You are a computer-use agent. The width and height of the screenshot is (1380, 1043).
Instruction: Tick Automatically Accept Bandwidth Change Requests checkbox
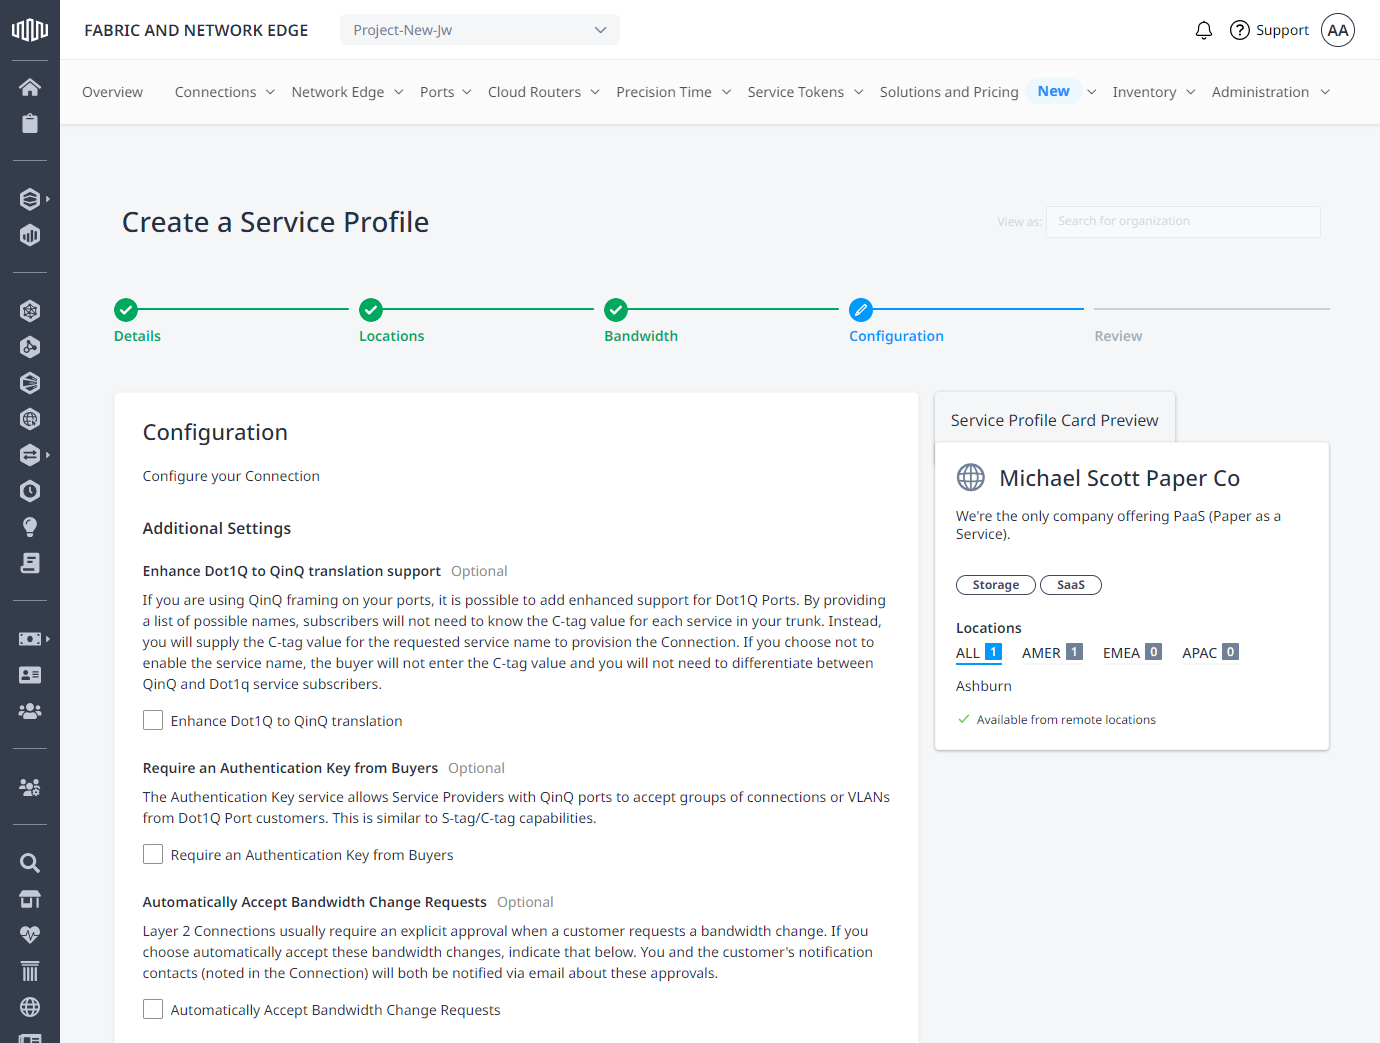click(x=153, y=1009)
